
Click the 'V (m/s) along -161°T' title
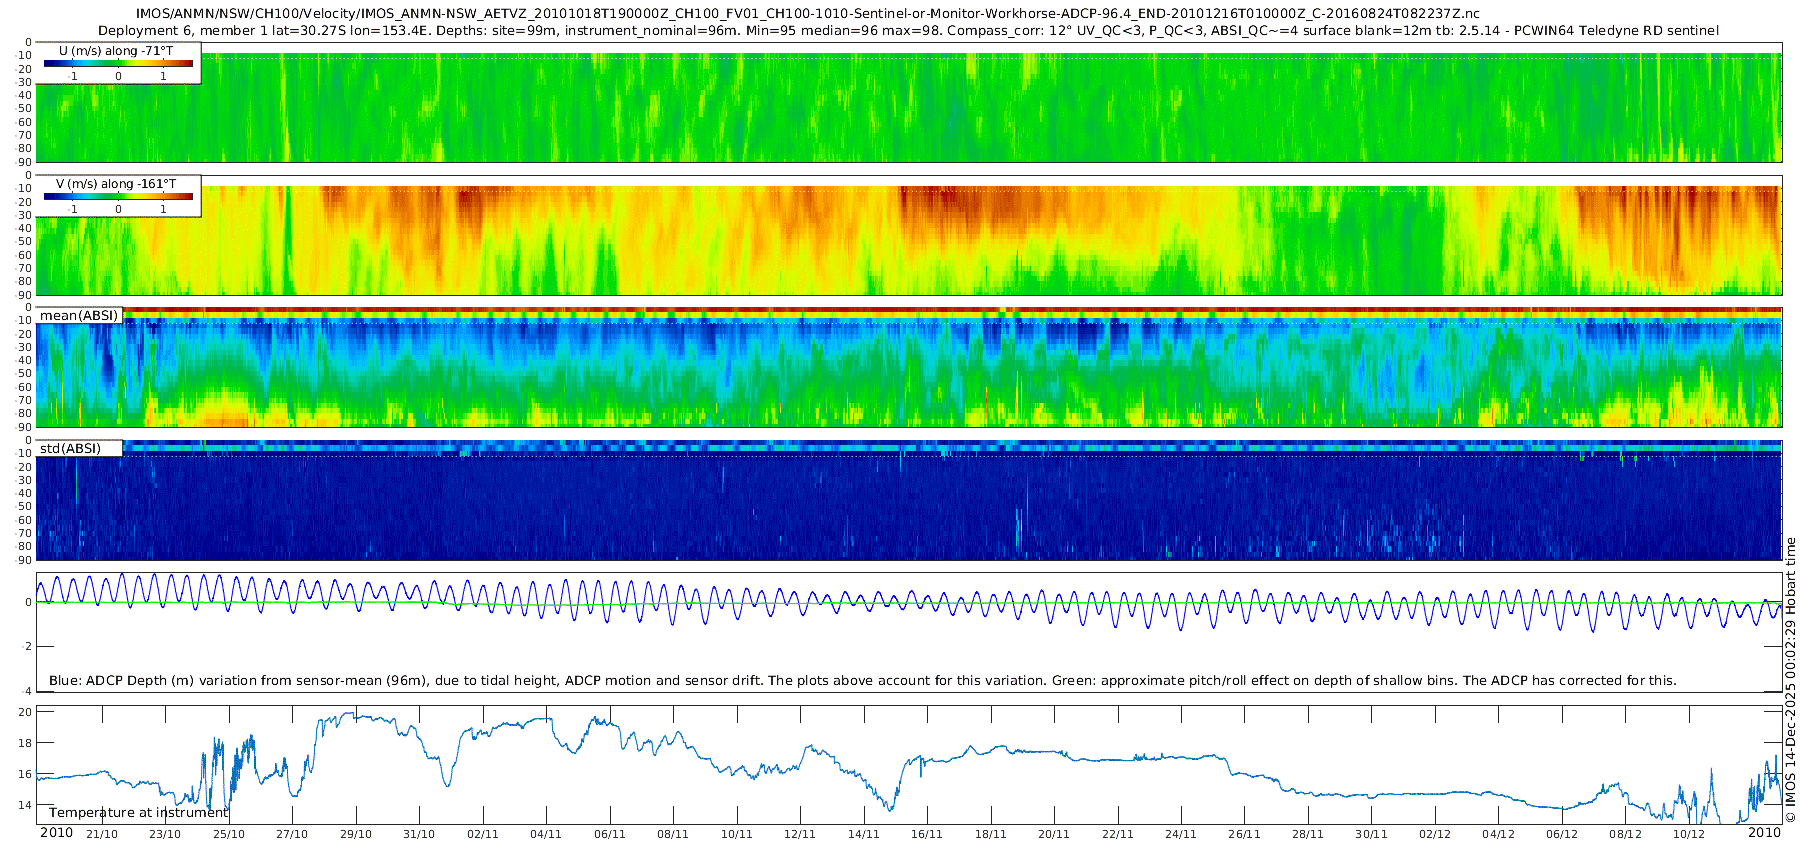(116, 184)
